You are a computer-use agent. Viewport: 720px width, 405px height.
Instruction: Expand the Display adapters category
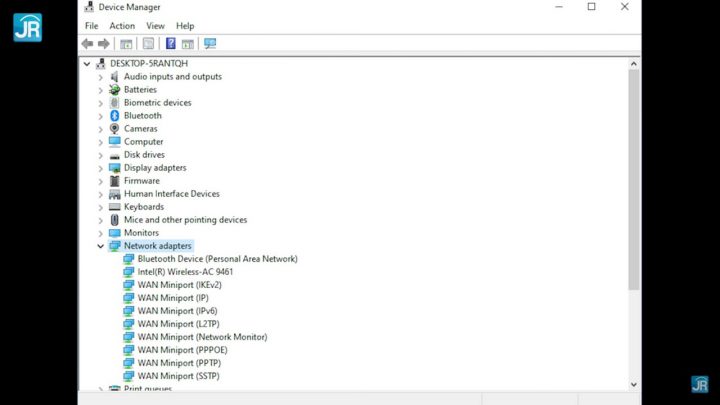coord(100,168)
